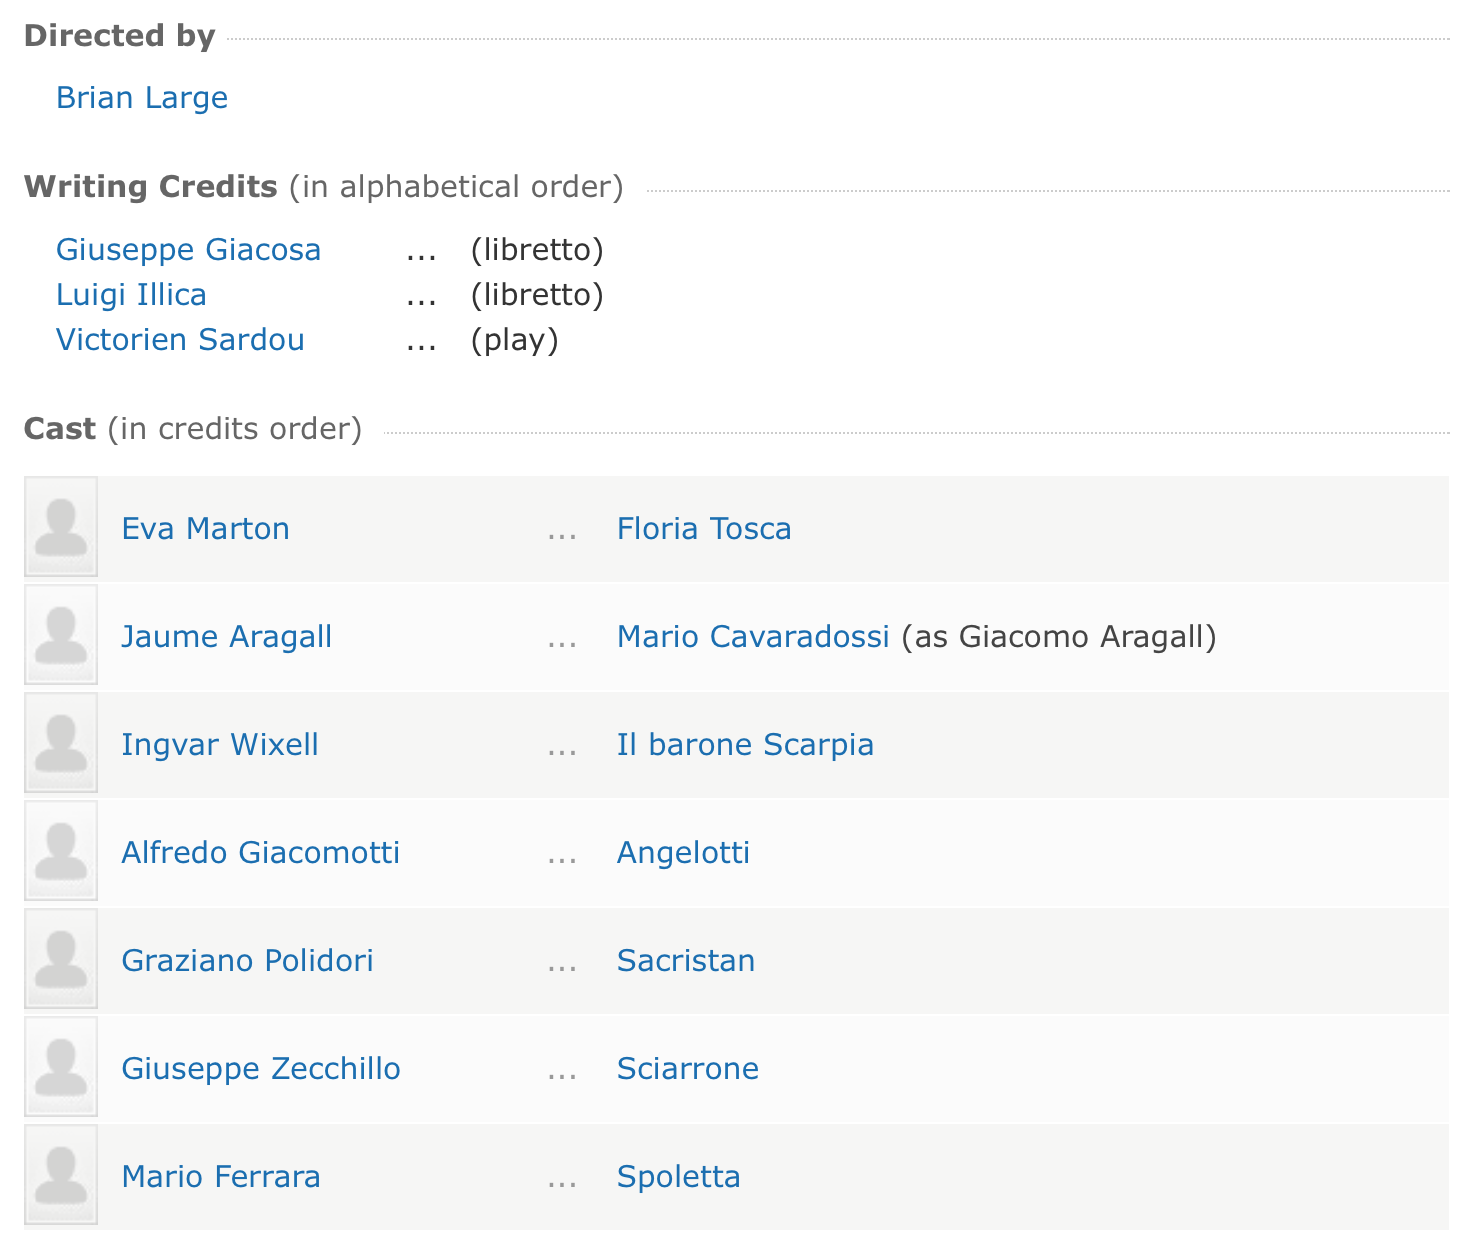Screen dimensions: 1474x1258
Task: Open the Eva Marton name link
Action: pyautogui.click(x=205, y=528)
